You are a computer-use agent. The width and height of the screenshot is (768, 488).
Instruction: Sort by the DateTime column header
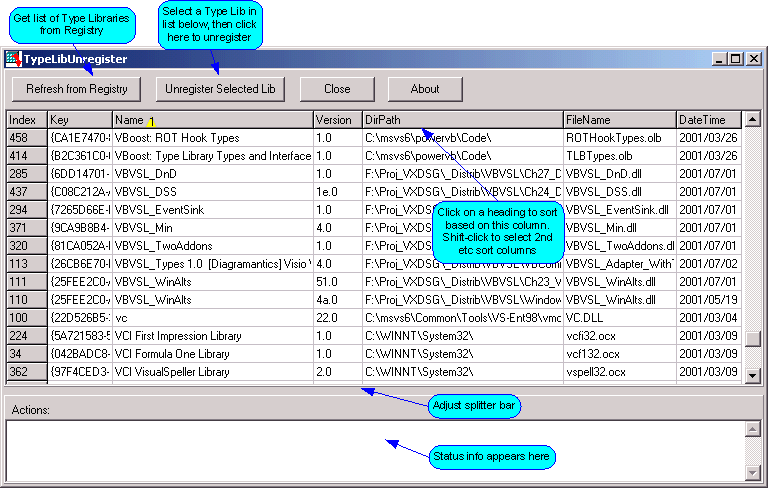pos(709,120)
